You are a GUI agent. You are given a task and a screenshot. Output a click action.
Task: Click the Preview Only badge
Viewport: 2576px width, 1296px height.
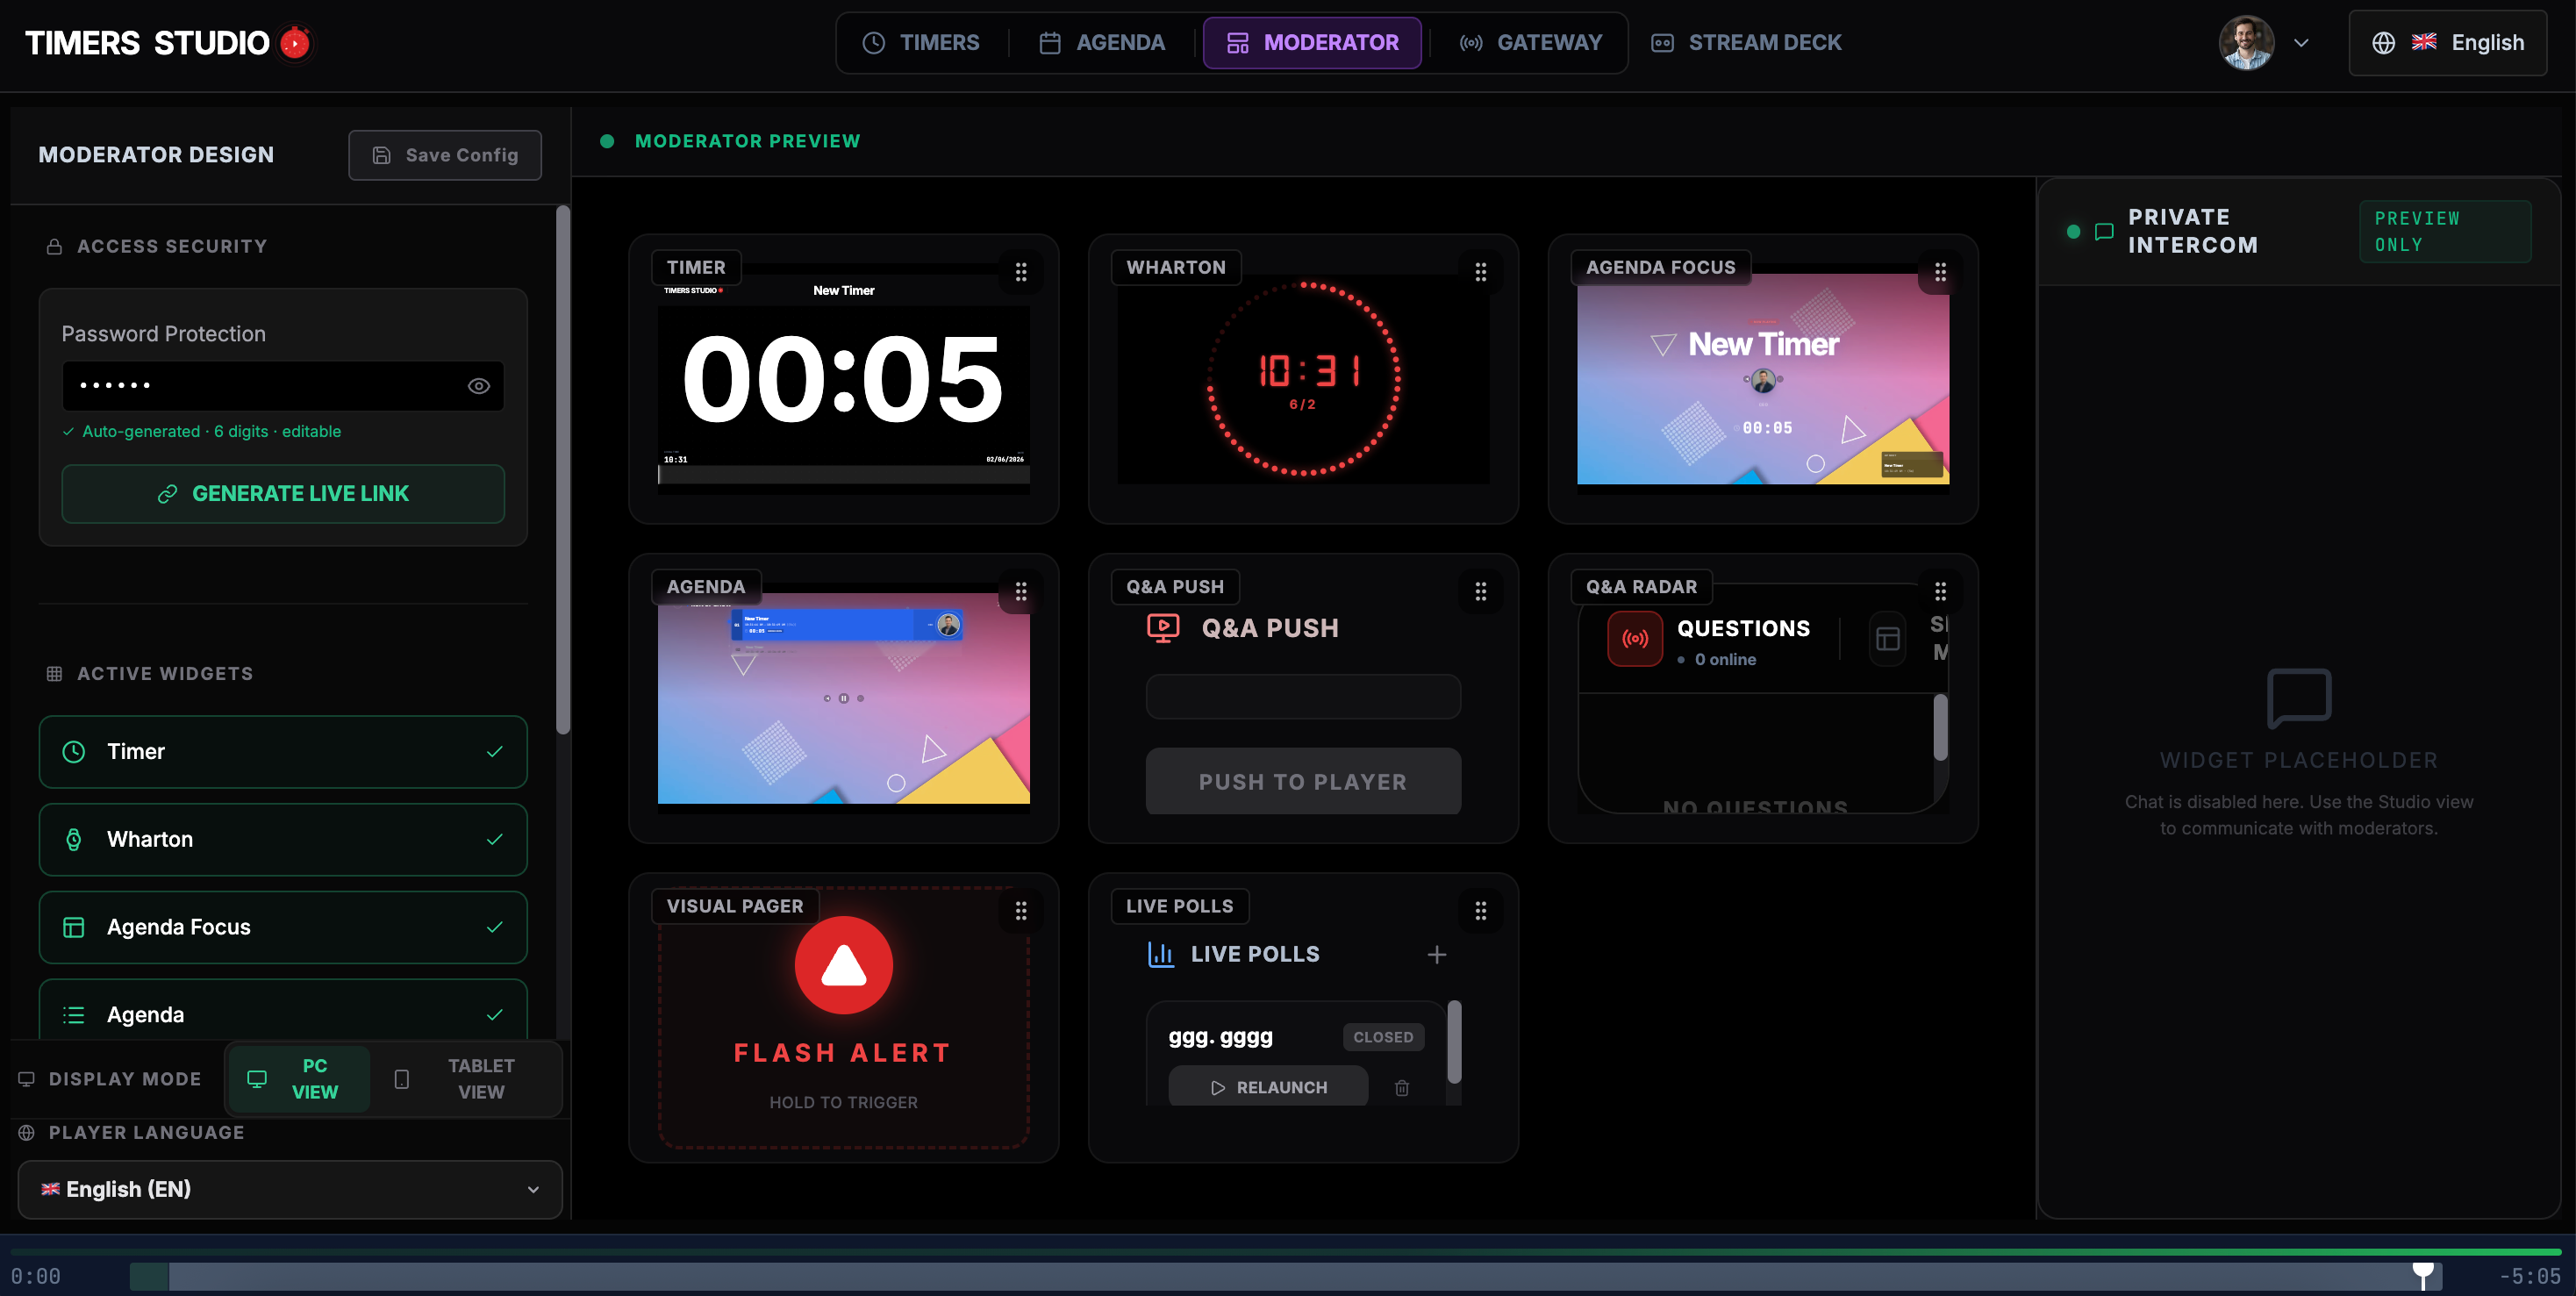pyautogui.click(x=2445, y=232)
